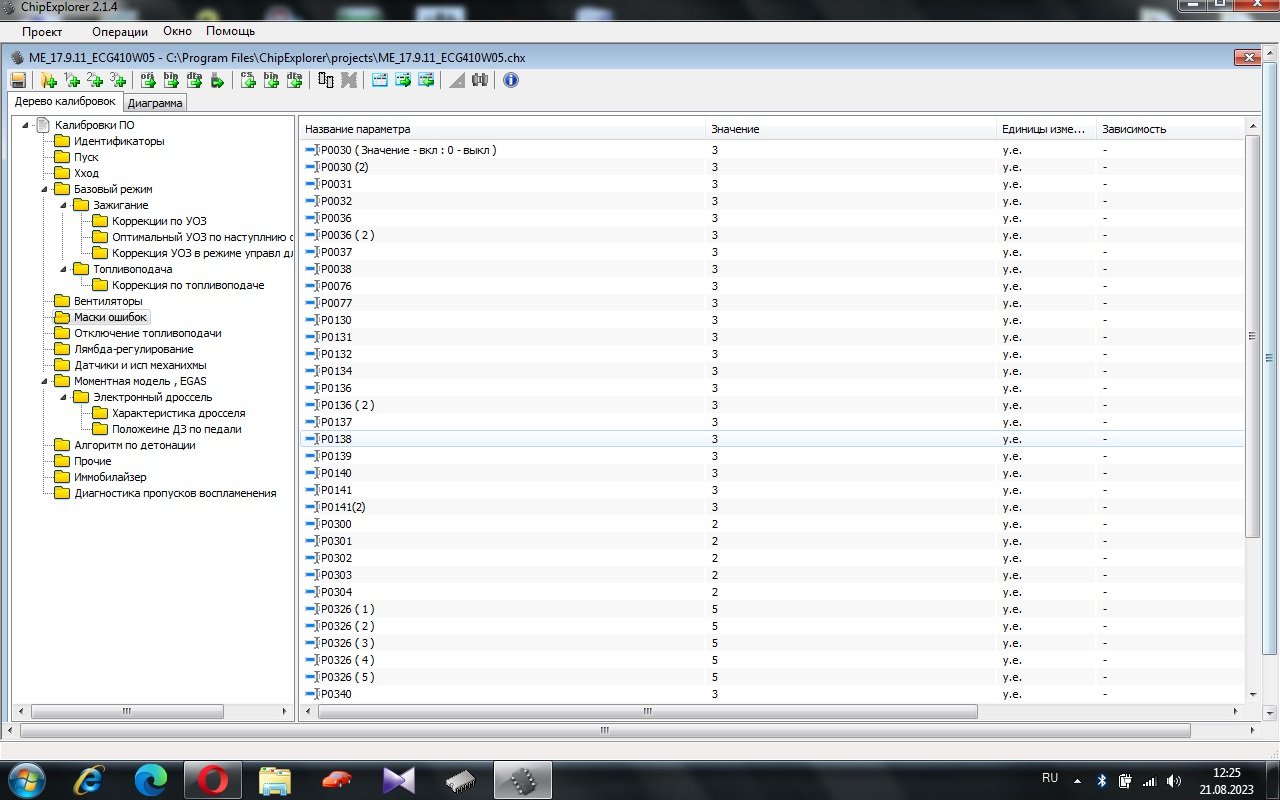Click the add folder toolbar icon
The image size is (1280, 800).
point(47,80)
